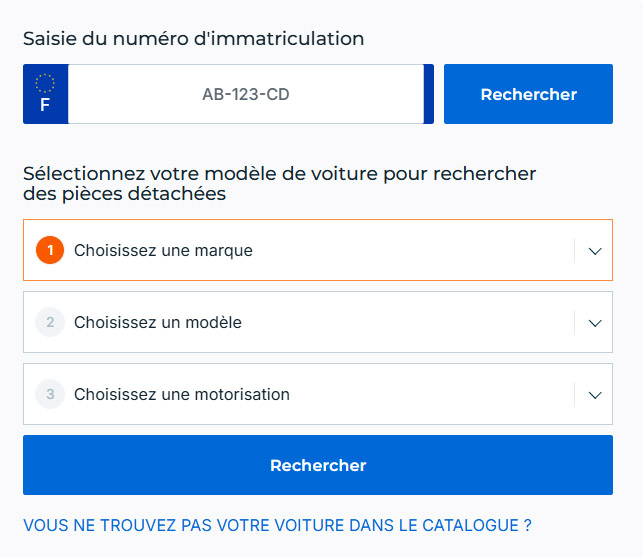Expand the motorisation chevron arrow
The height and width of the screenshot is (557, 643).
tap(595, 395)
